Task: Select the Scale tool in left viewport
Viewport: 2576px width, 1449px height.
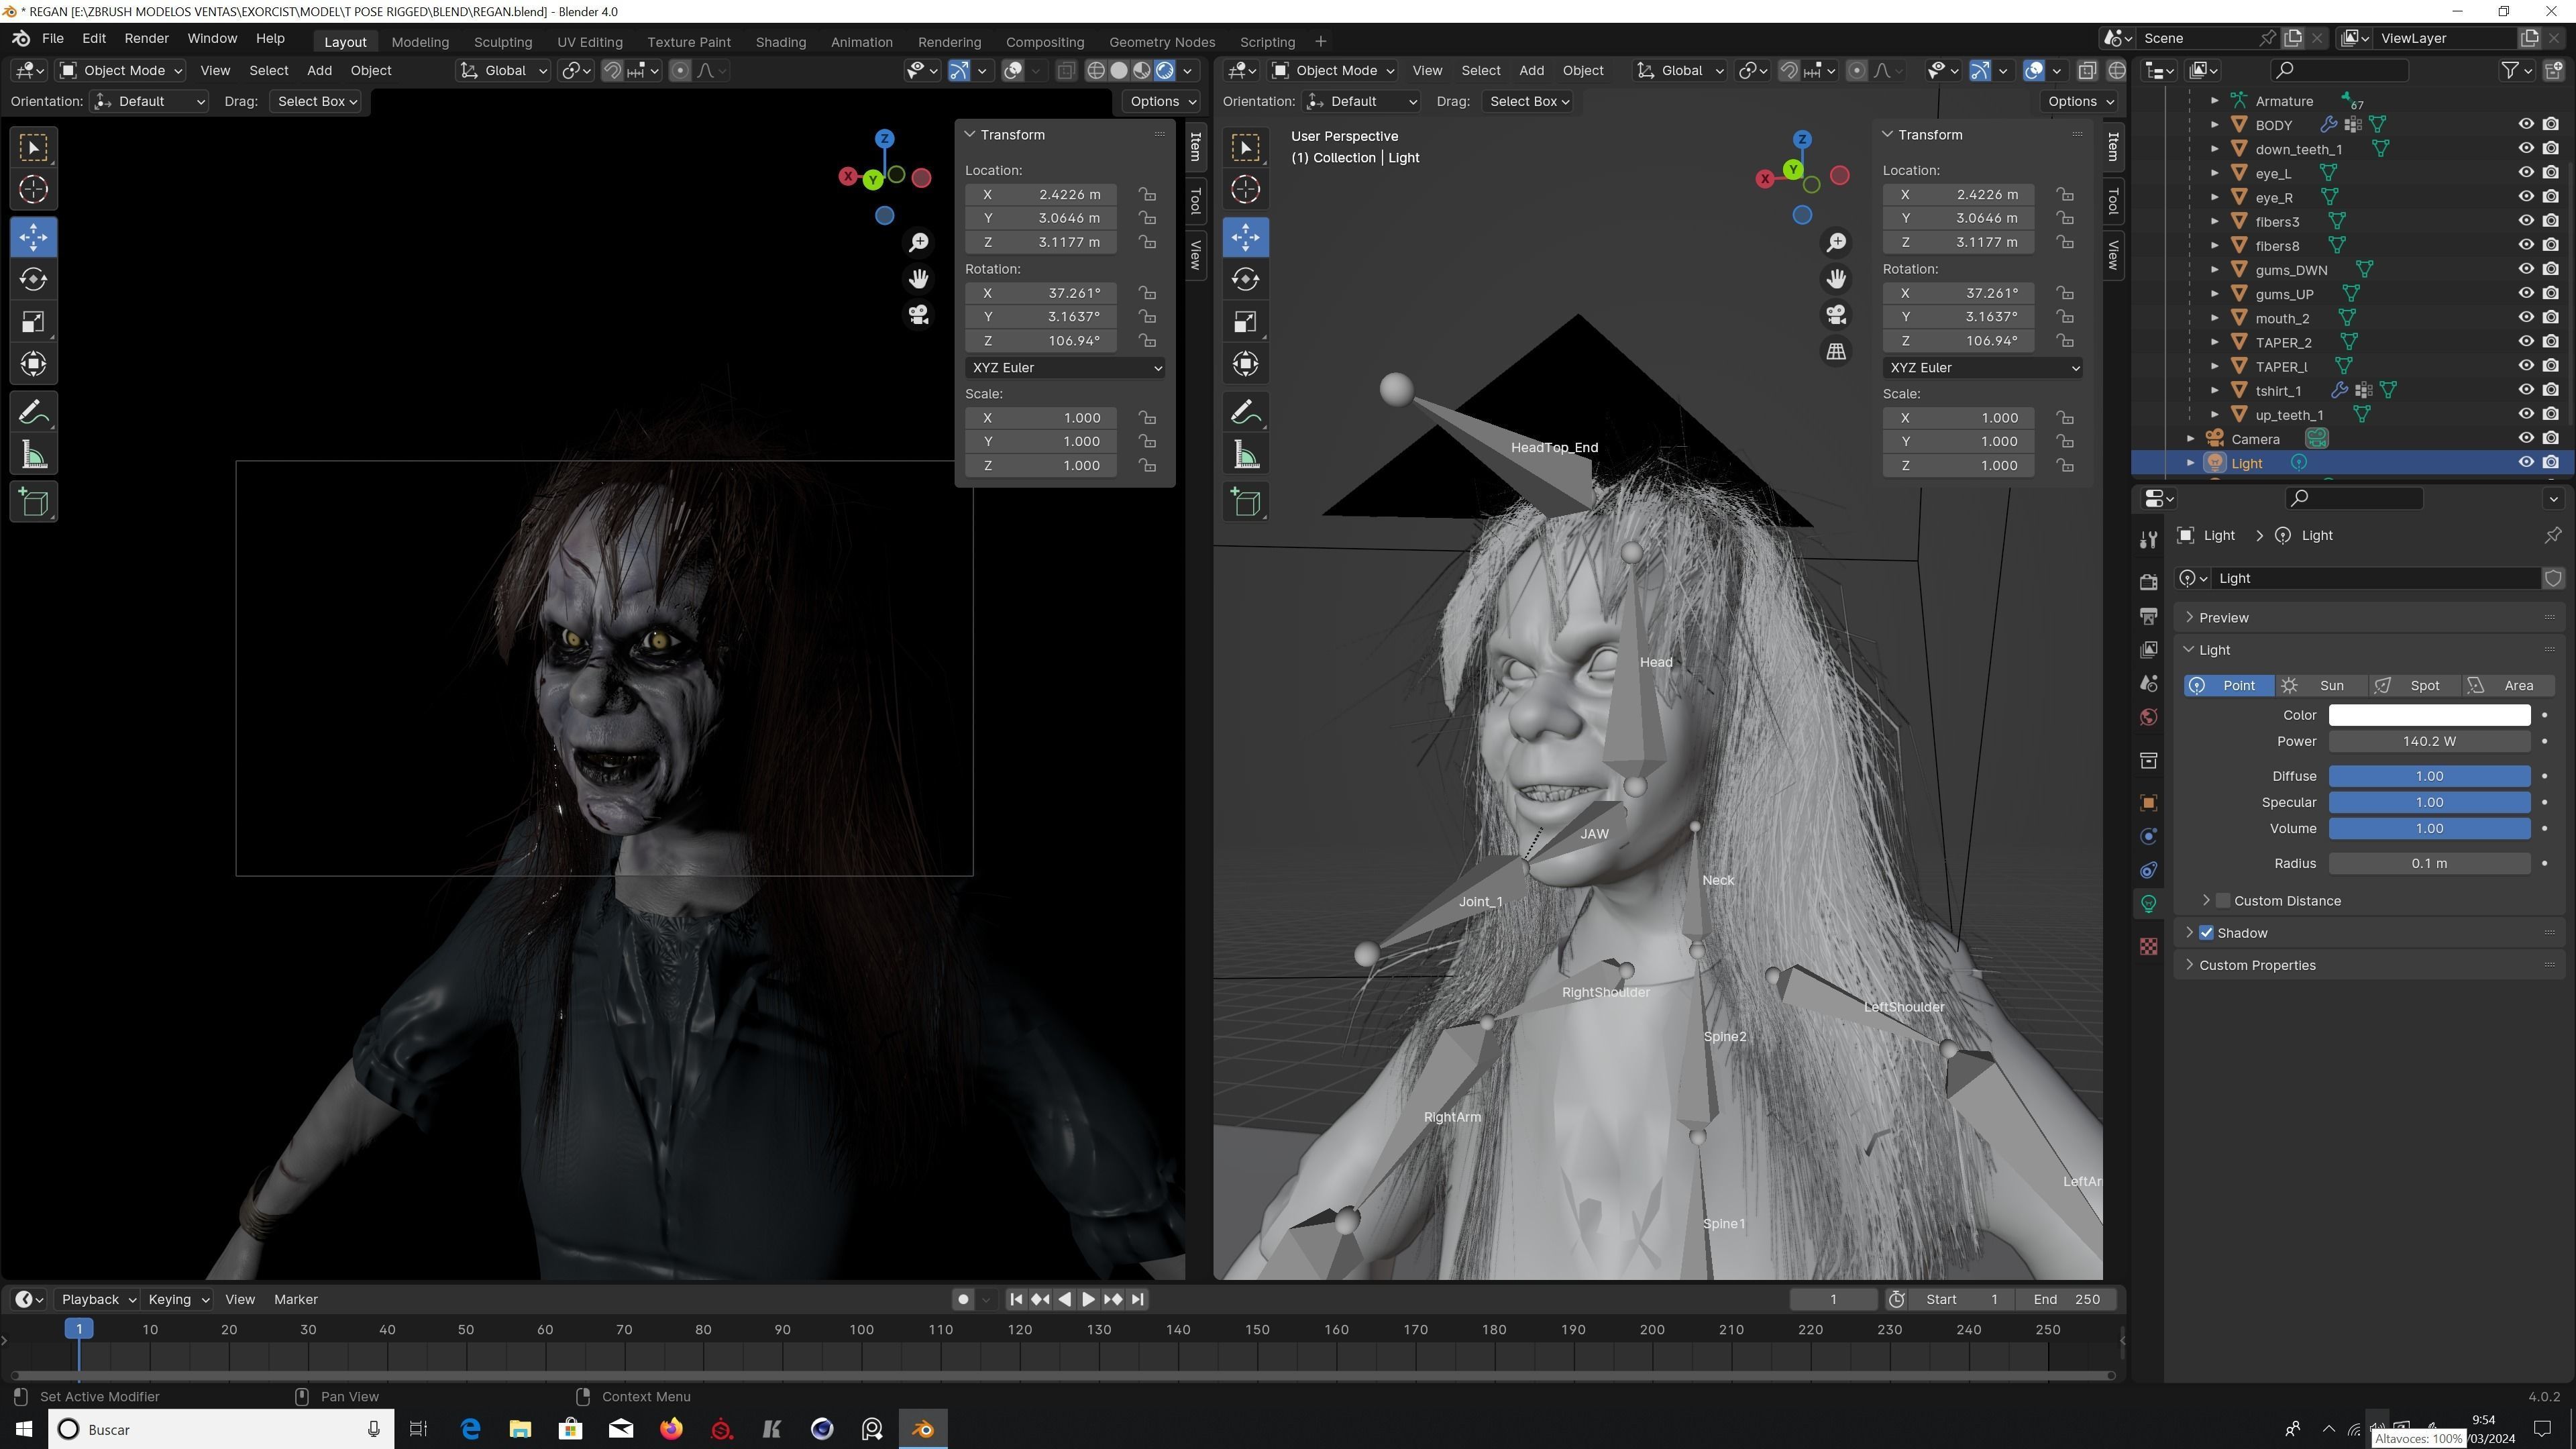Action: (34, 321)
